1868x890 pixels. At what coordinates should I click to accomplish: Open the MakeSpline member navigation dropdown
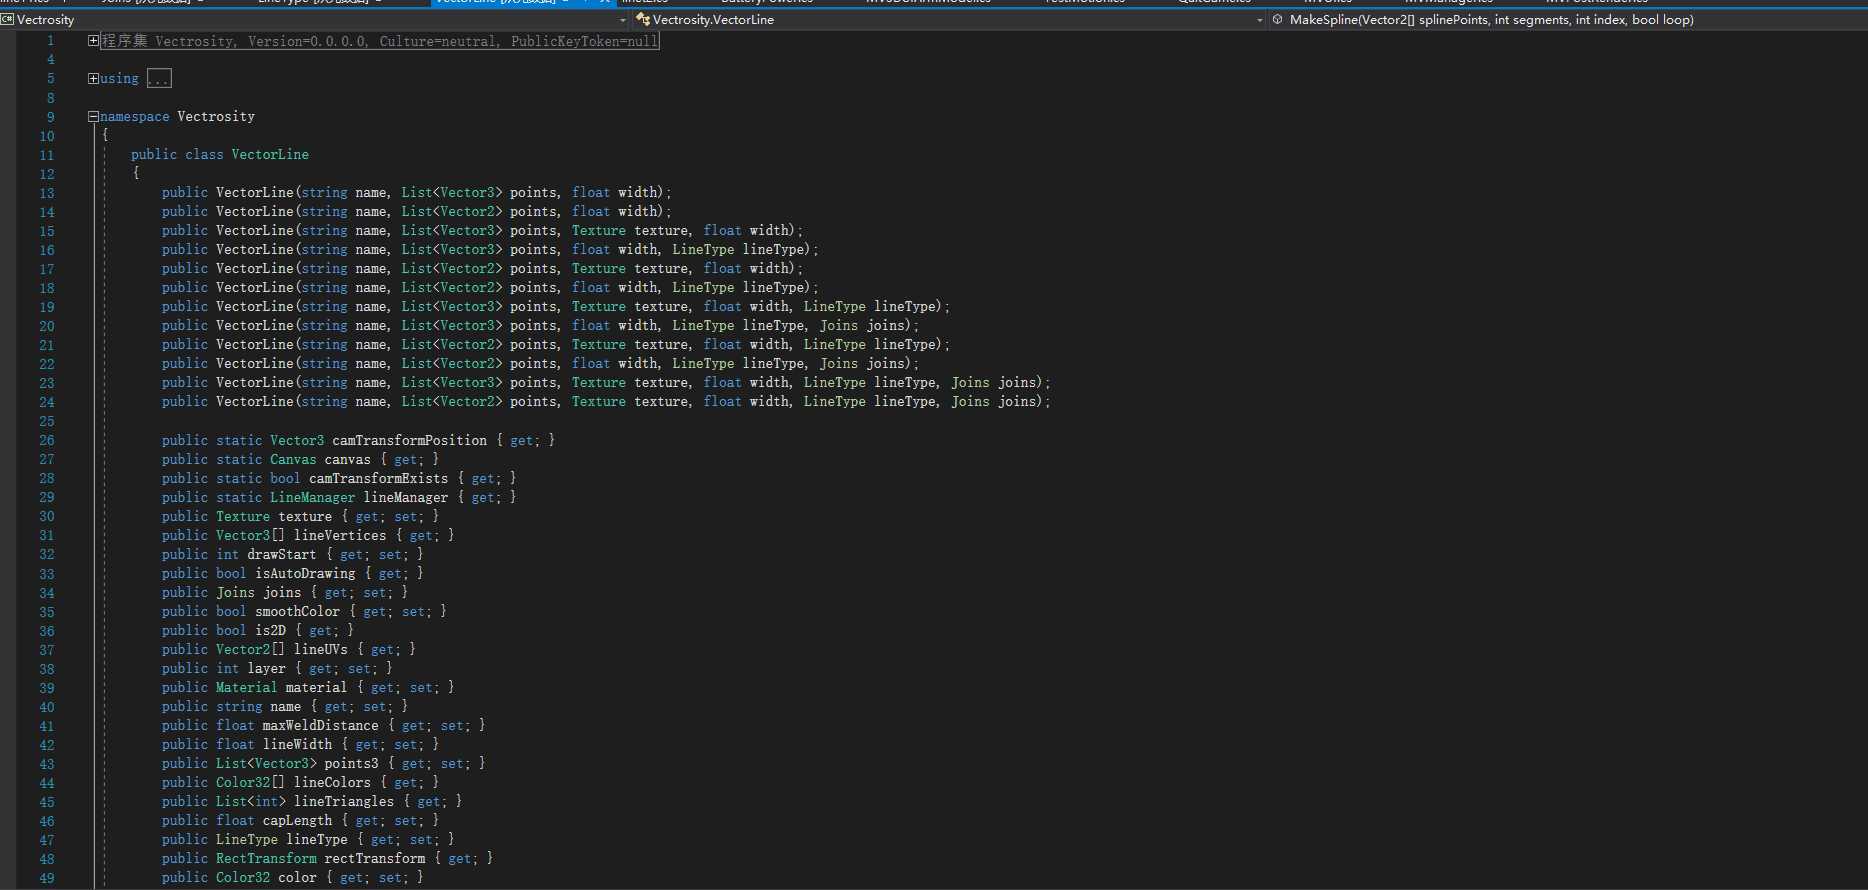pos(1568,19)
